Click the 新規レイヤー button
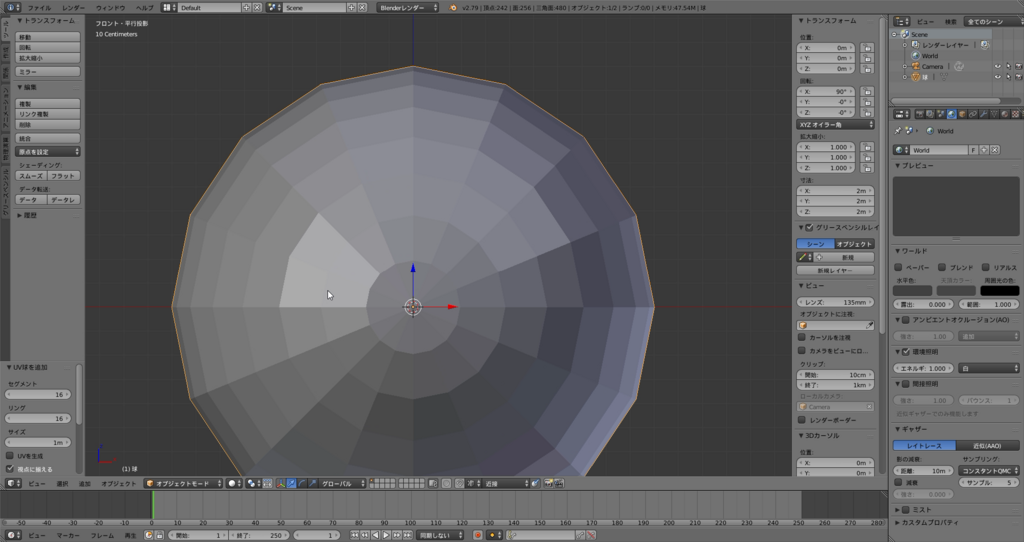This screenshot has height=542, width=1024. pyautogui.click(x=835, y=270)
